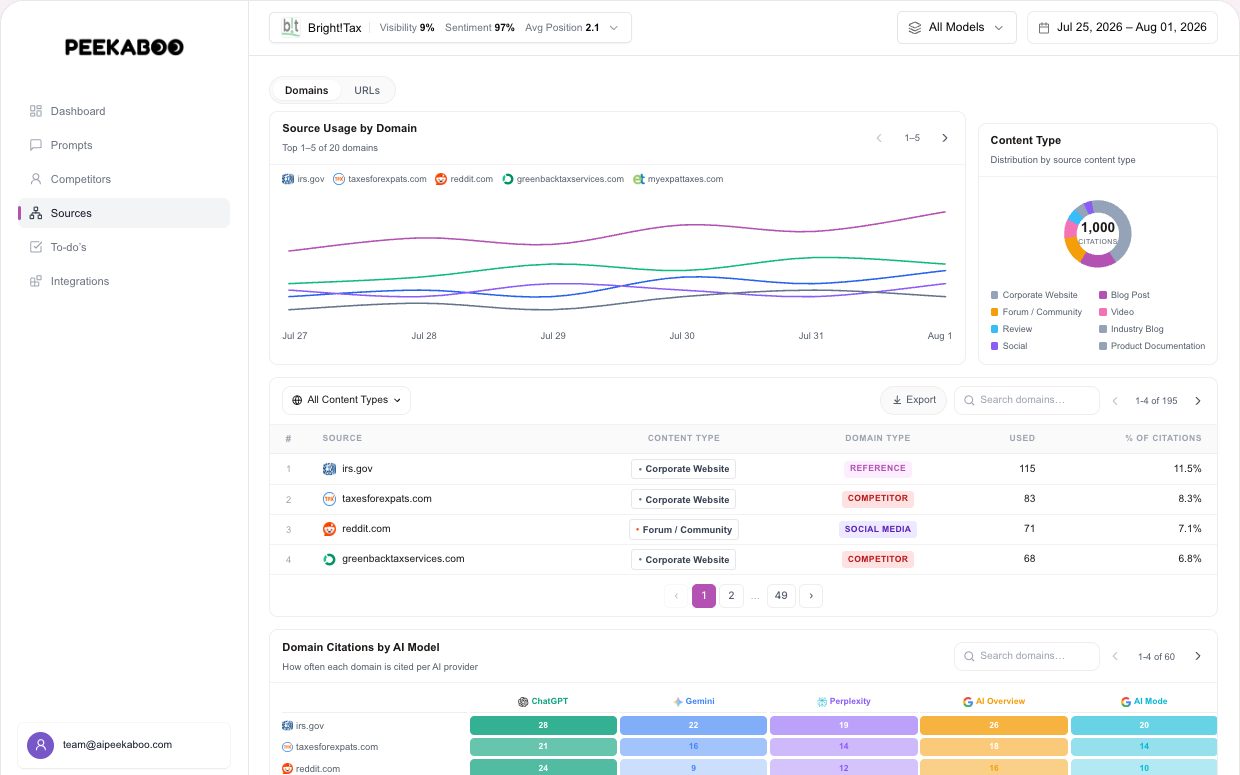Image resolution: width=1240 pixels, height=775 pixels.
Task: Open greenbacktaxservices.com row in sources table
Action: pyautogui.click(x=743, y=559)
